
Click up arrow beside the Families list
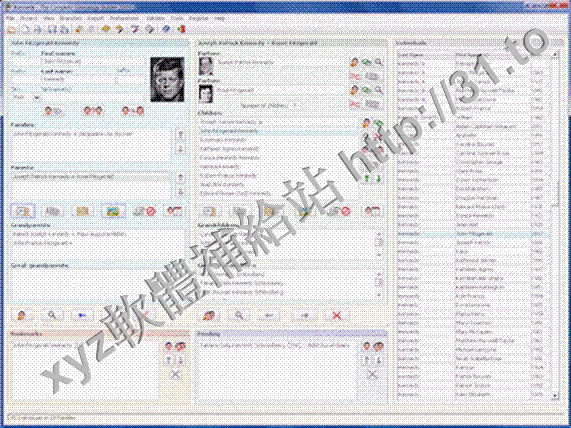click(x=181, y=136)
